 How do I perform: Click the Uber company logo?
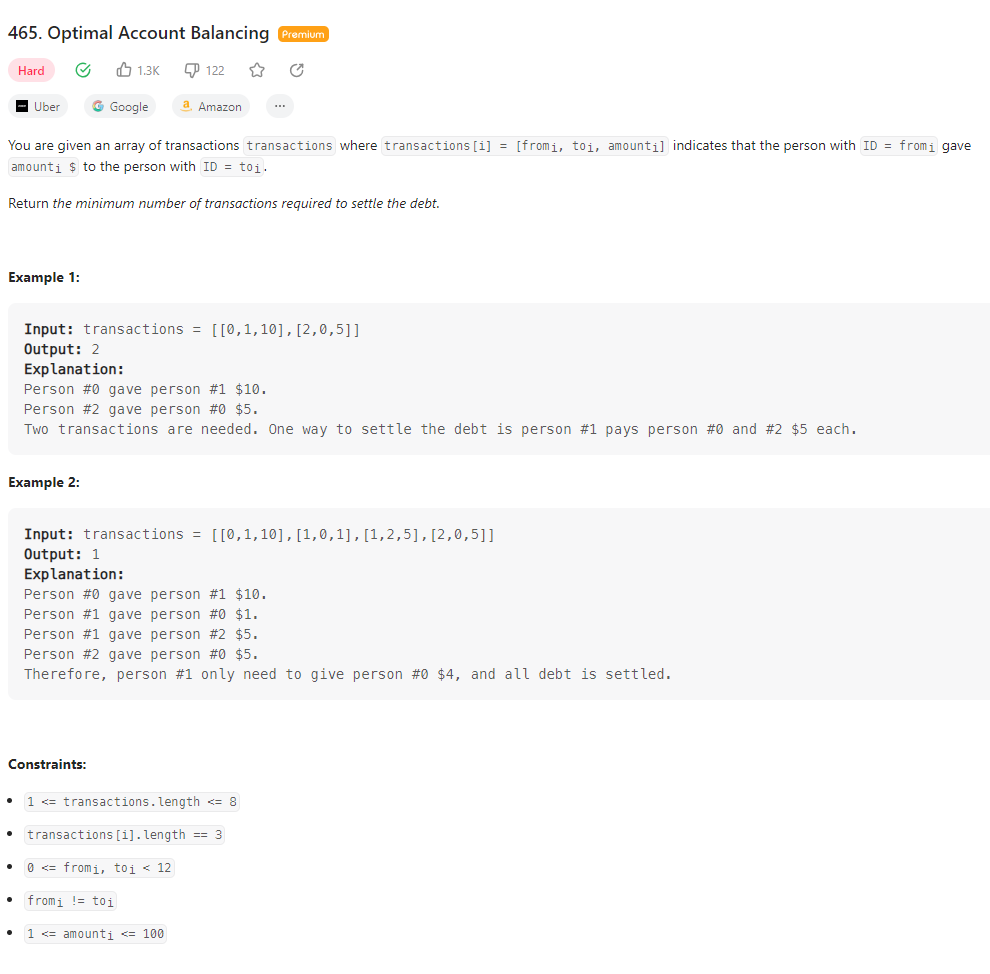click(x=23, y=106)
